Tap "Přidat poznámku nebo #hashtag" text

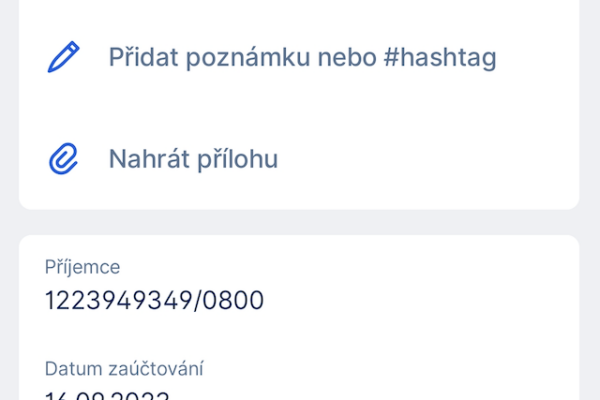click(x=302, y=57)
